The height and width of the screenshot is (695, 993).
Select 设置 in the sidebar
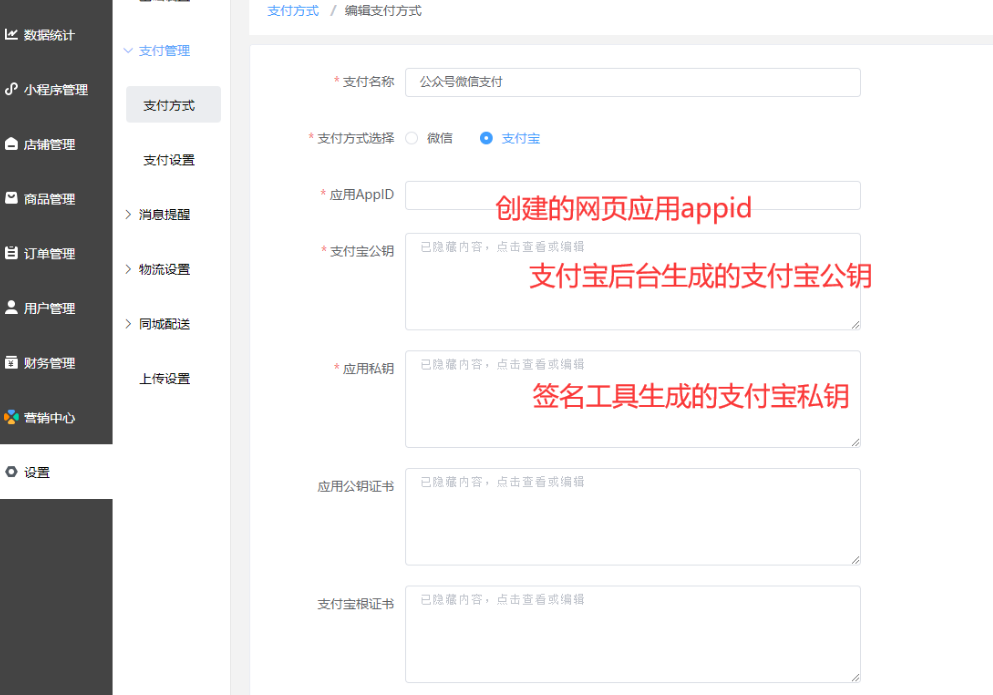pos(56,472)
